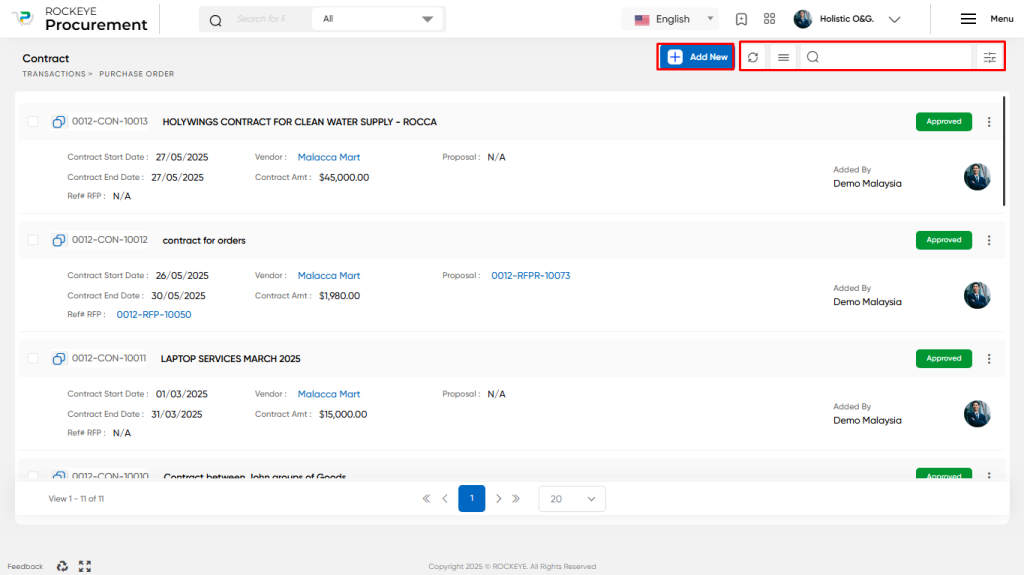Click the recycle icon beside Feedback
The image size is (1024, 575).
pyautogui.click(x=62, y=566)
